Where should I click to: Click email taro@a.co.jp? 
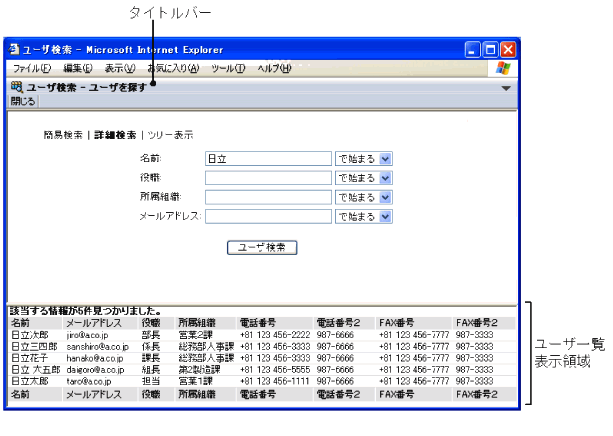pos(89,381)
